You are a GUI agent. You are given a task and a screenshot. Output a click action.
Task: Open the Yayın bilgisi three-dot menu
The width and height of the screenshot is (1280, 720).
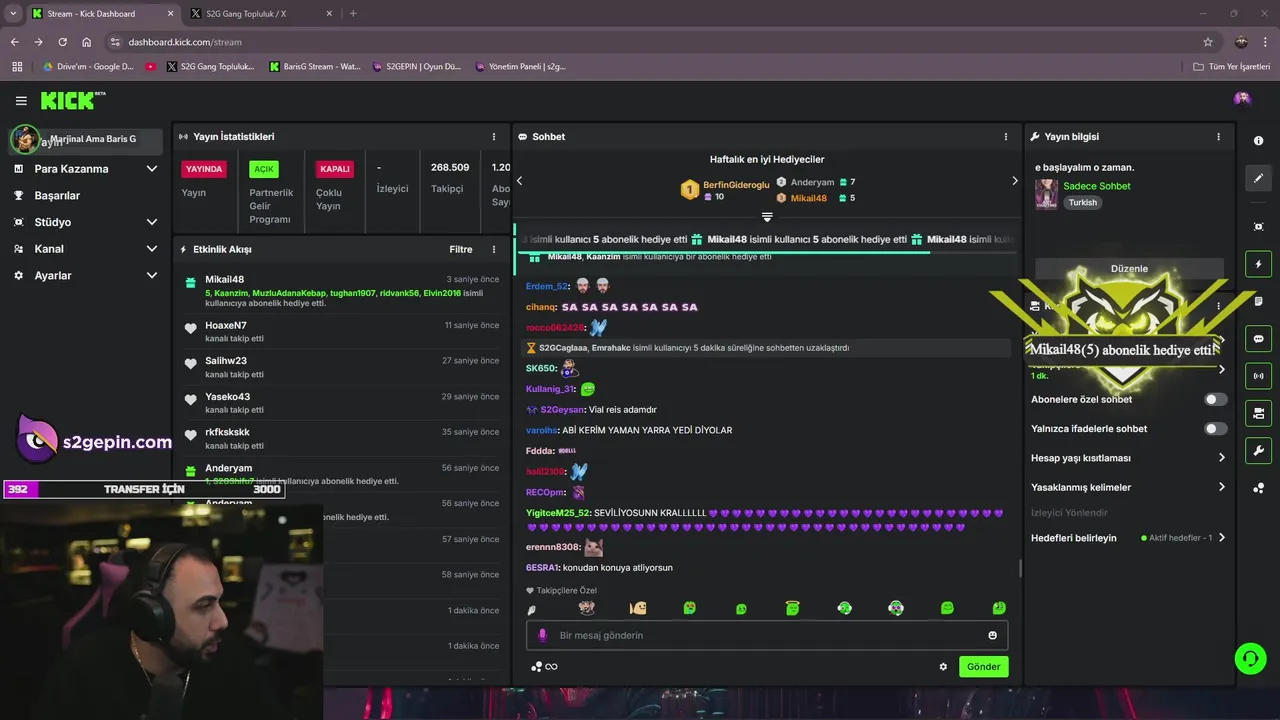click(1218, 137)
